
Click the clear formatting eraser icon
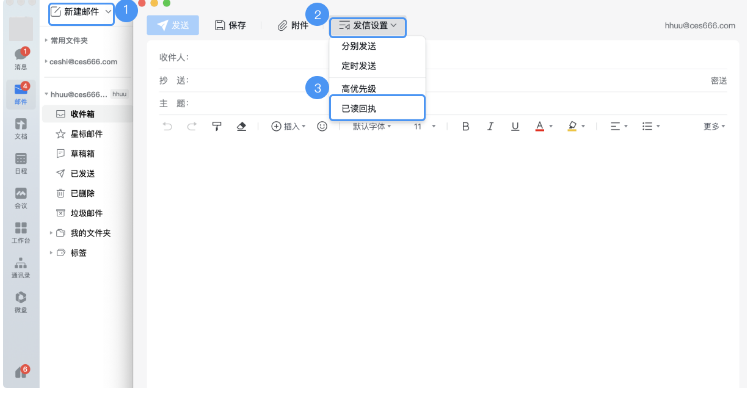(x=241, y=126)
